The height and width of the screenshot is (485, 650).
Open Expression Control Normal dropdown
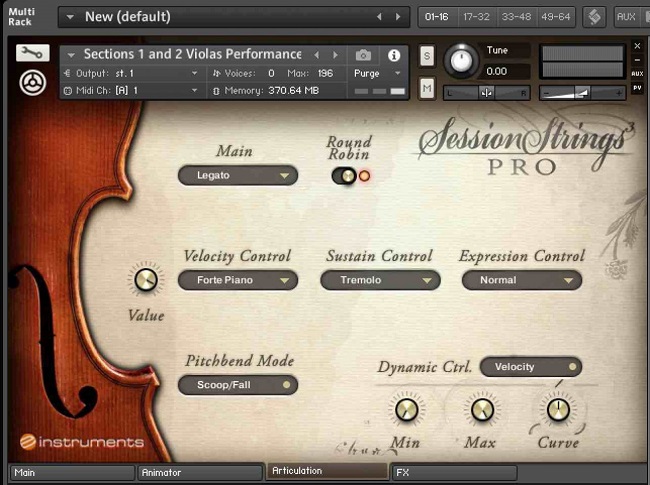point(522,280)
